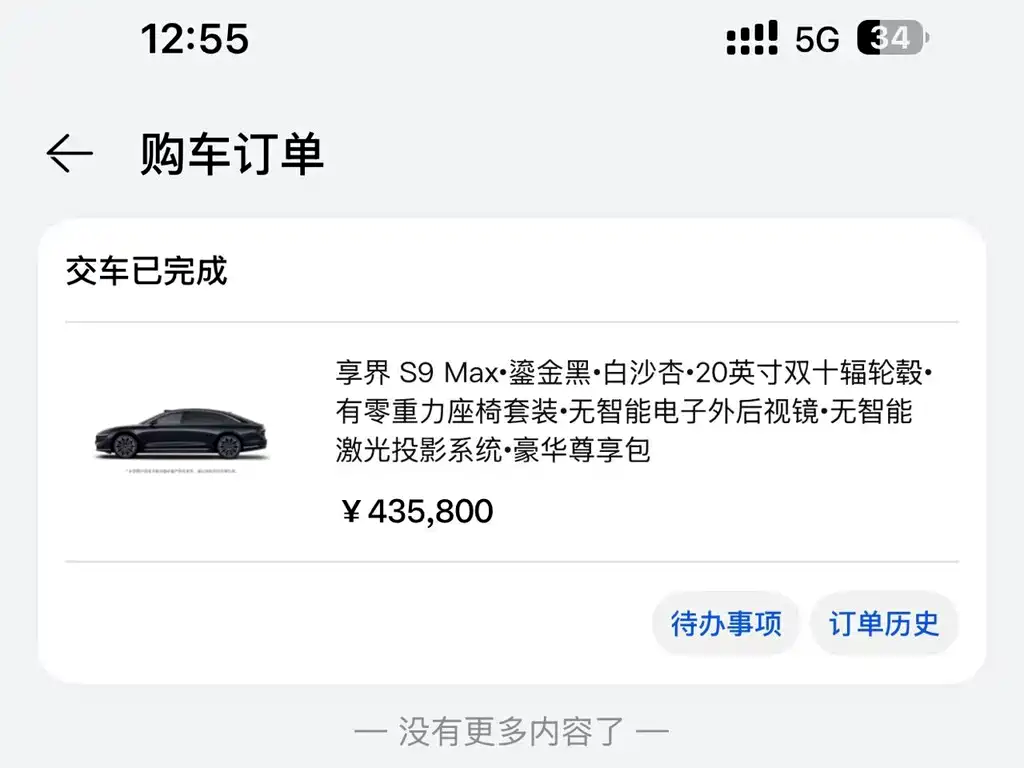Open the black sedan car thumbnail

(182, 433)
